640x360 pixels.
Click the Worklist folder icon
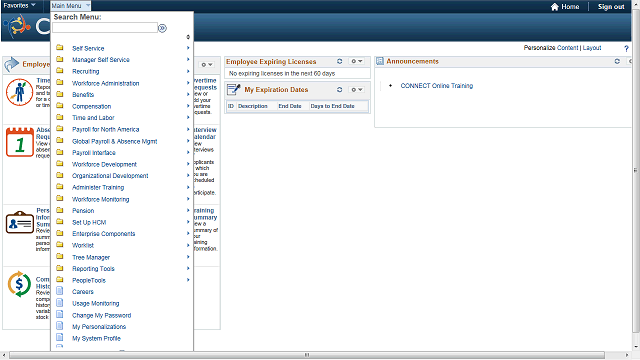60,245
